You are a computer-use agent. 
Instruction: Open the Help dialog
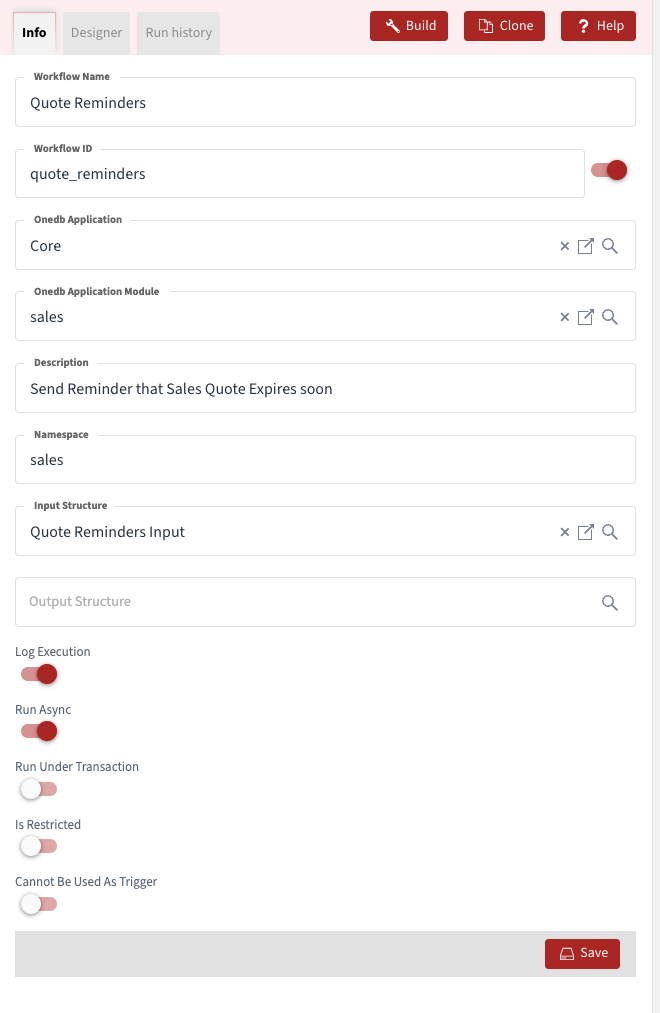click(x=598, y=25)
